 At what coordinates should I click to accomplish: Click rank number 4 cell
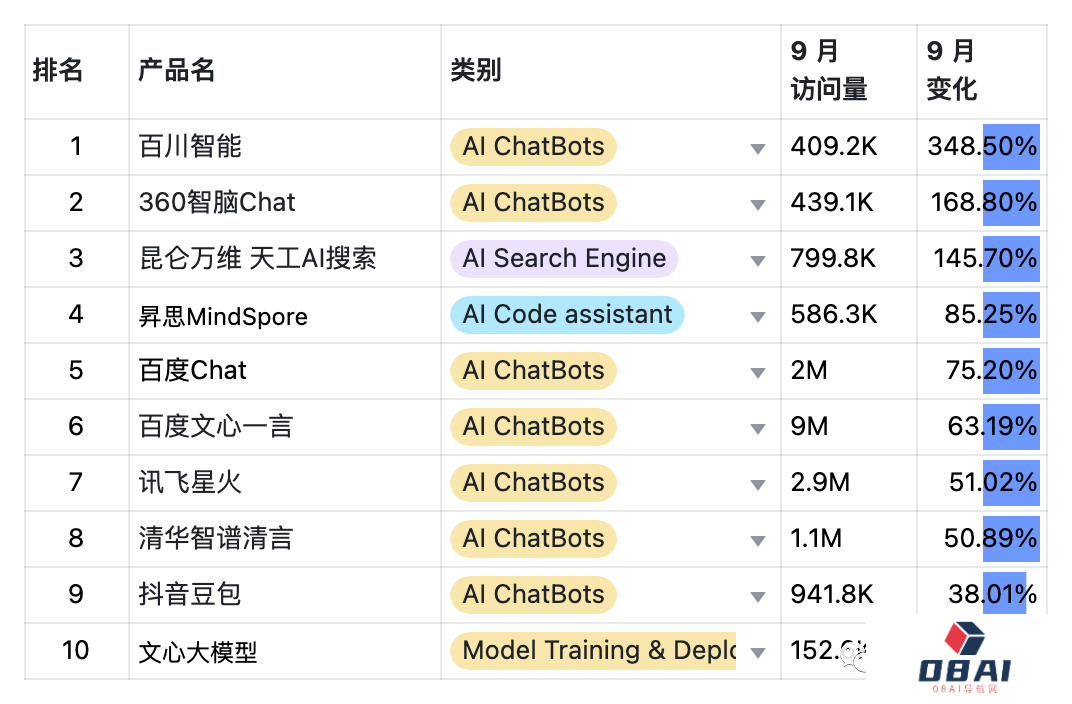pyautogui.click(x=75, y=314)
